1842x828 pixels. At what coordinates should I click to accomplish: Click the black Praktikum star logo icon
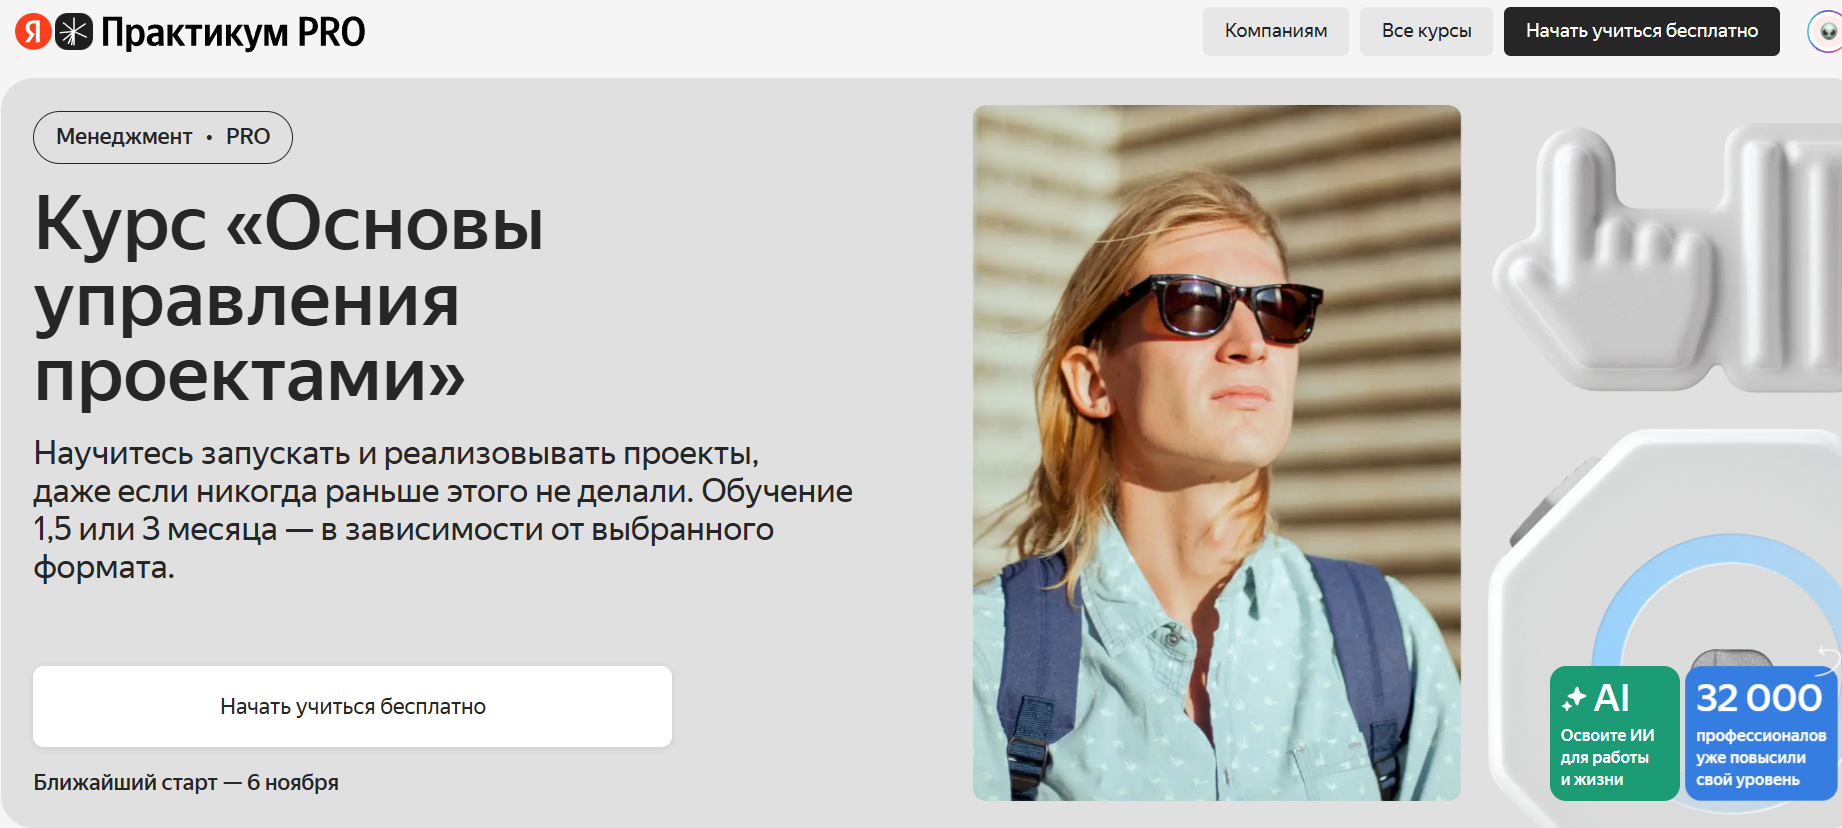[73, 32]
